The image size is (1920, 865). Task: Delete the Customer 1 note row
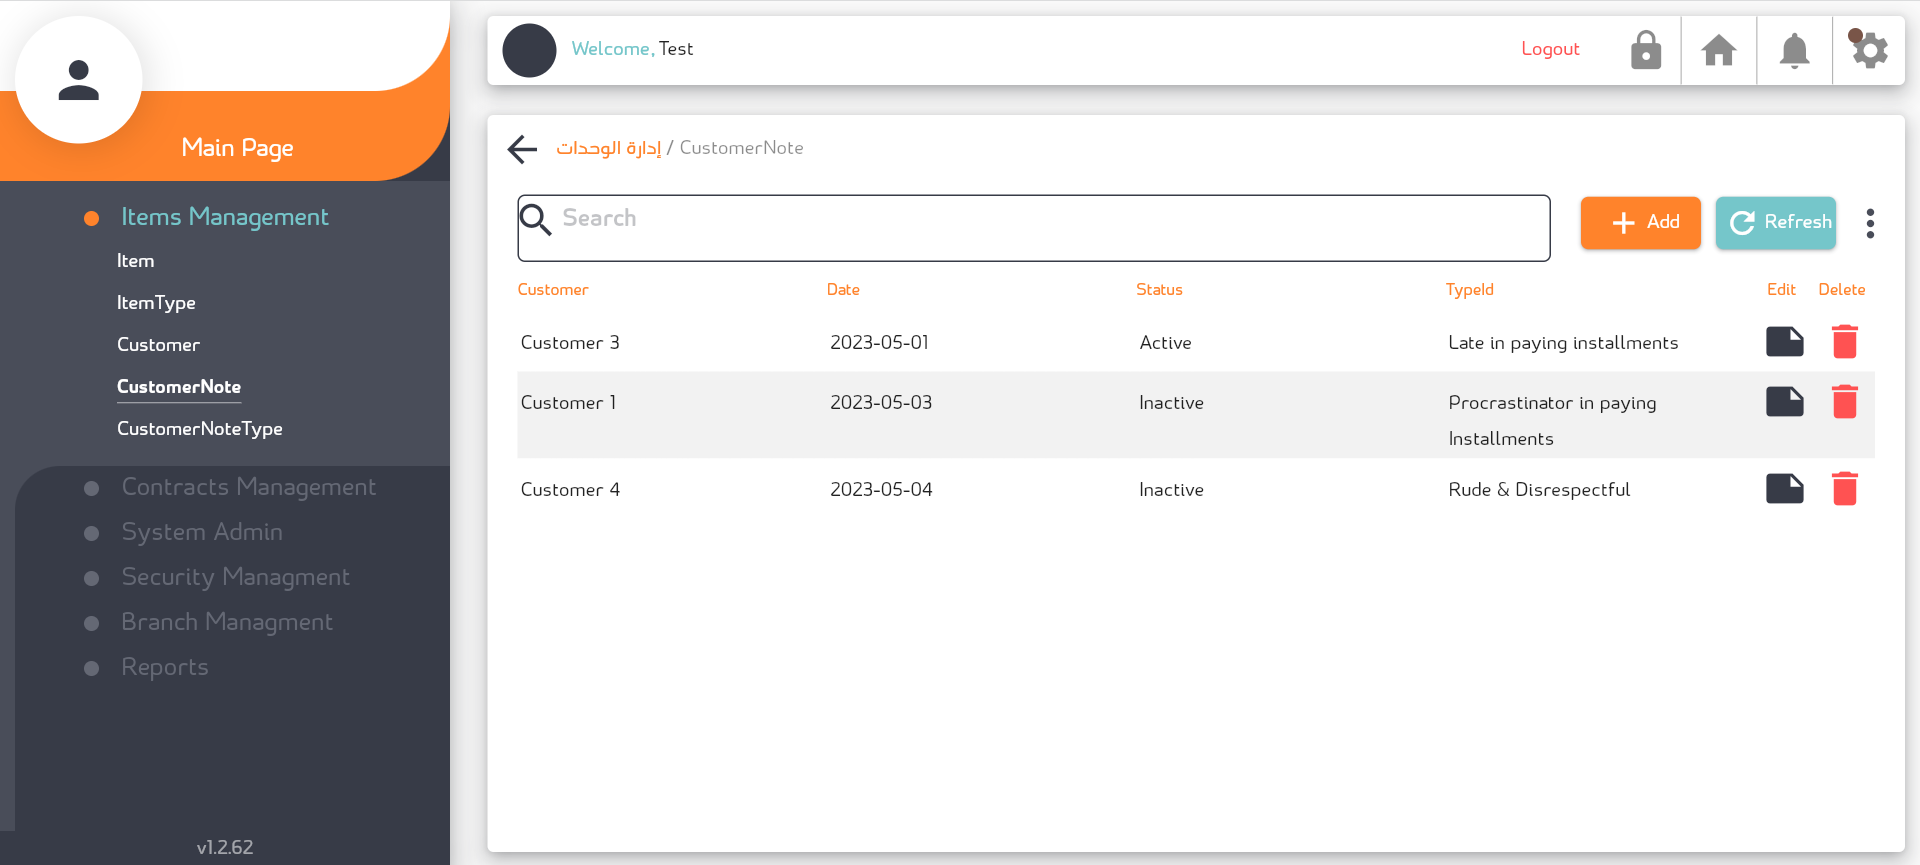[1844, 402]
